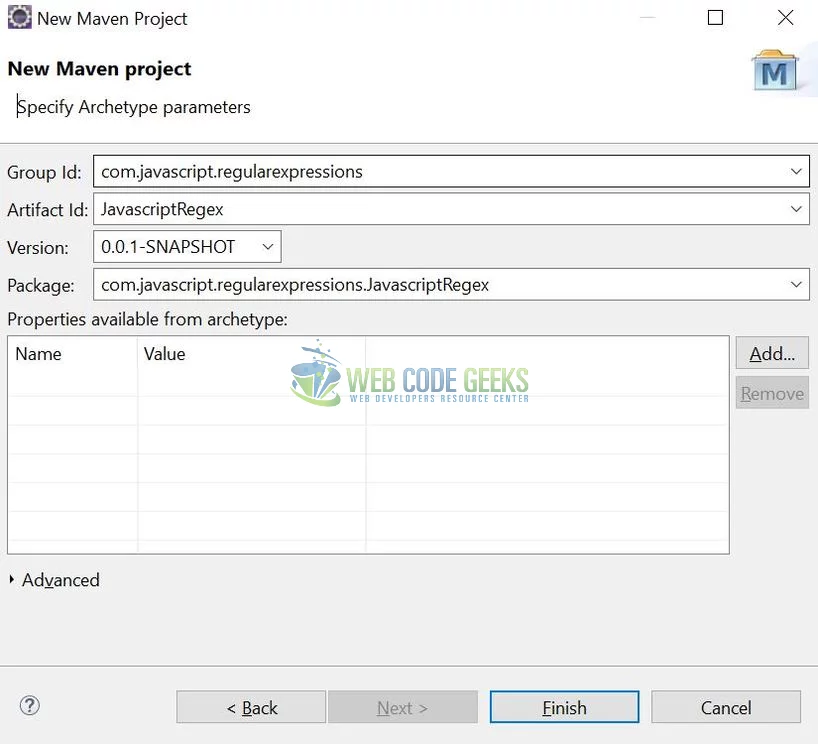
Task: Click the Eclipse icon in title bar
Action: pos(19,18)
